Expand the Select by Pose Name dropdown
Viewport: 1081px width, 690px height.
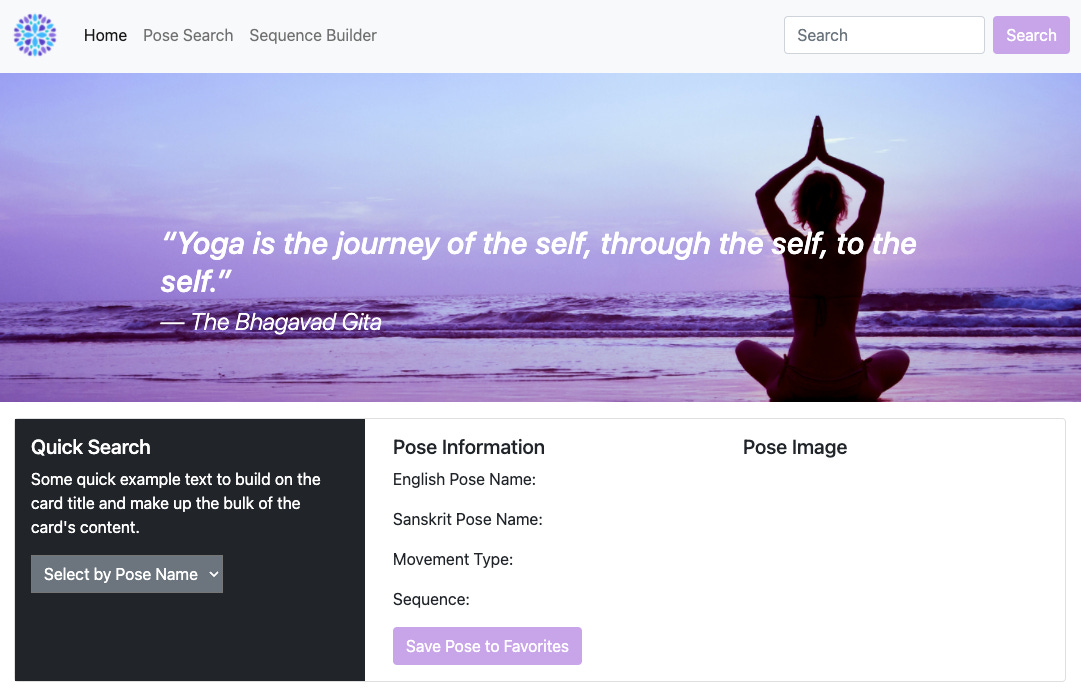[127, 574]
